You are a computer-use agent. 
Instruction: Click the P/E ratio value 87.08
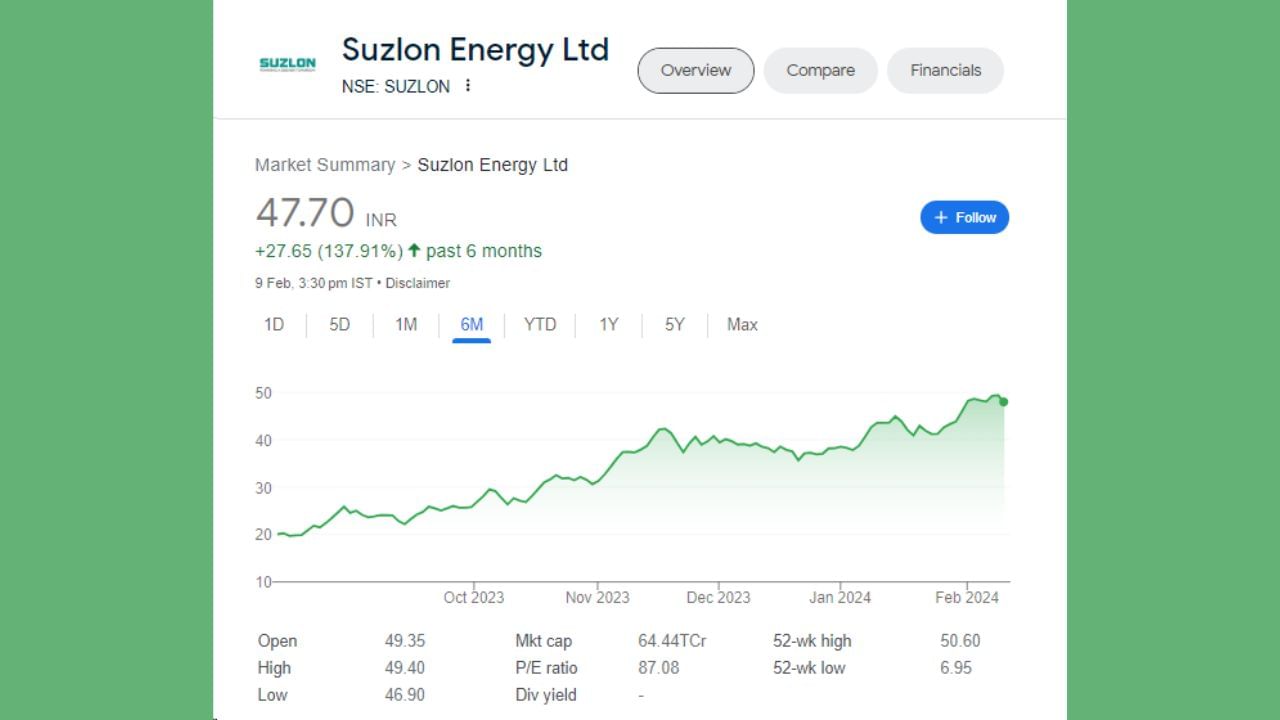658,668
